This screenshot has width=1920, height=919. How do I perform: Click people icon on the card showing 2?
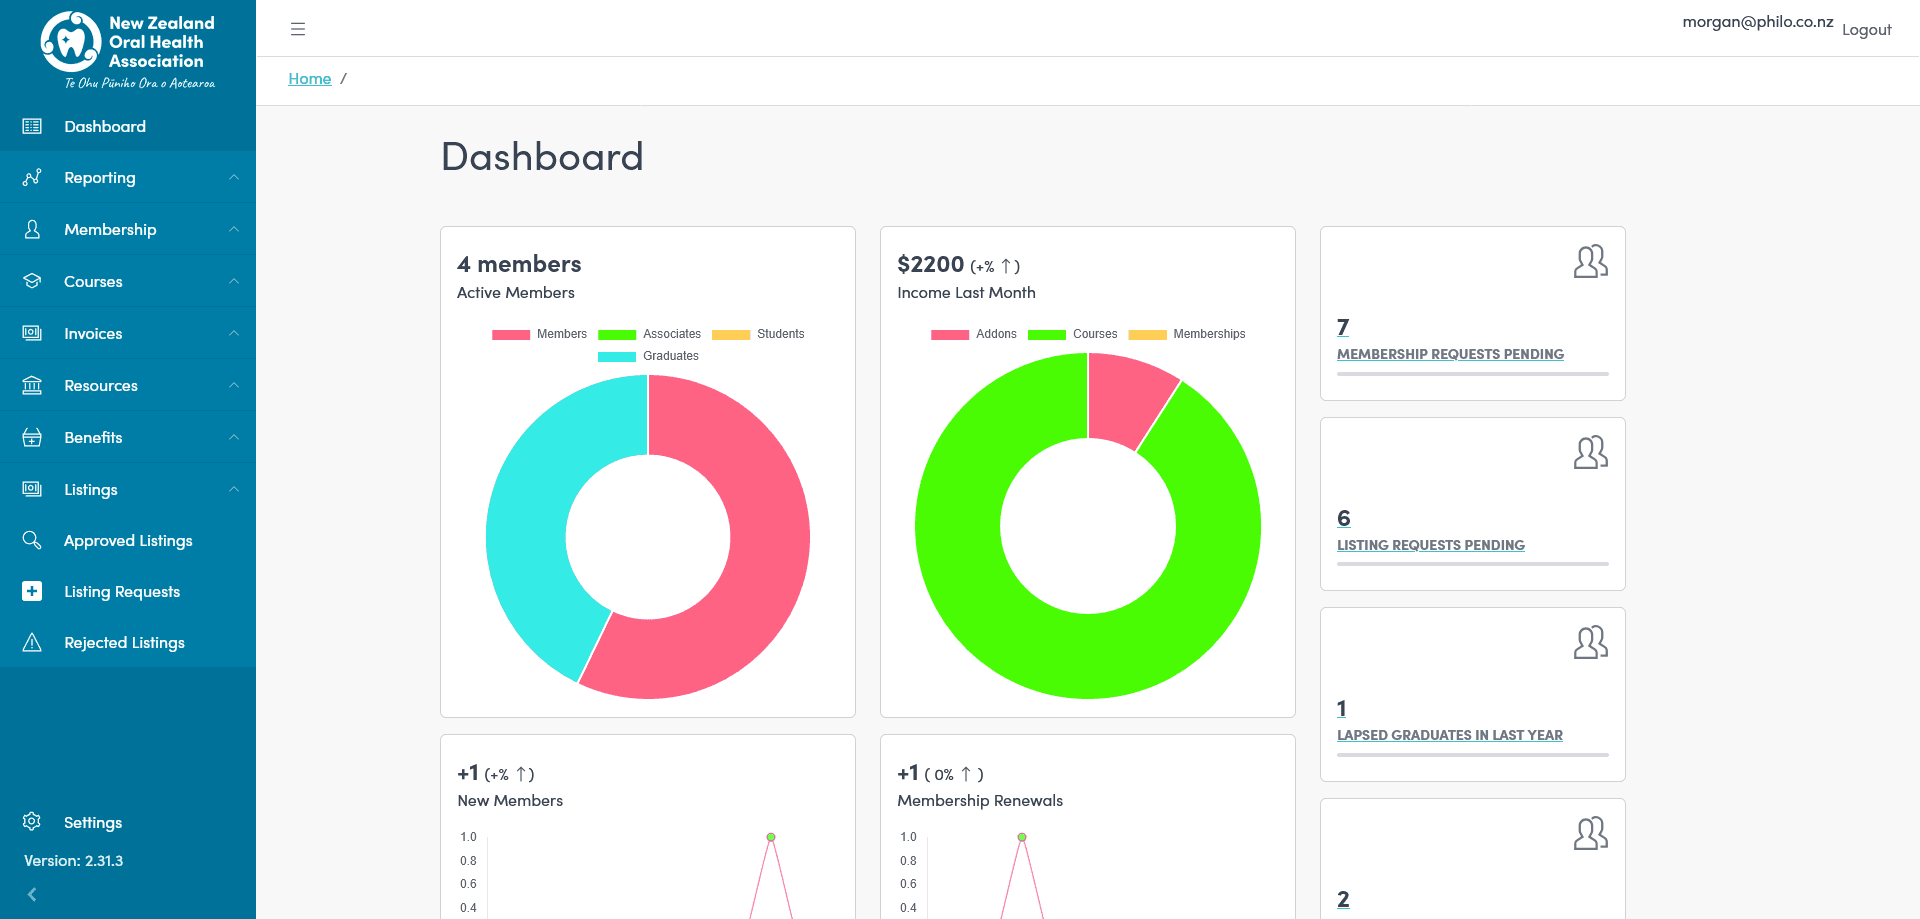pyautogui.click(x=1590, y=834)
